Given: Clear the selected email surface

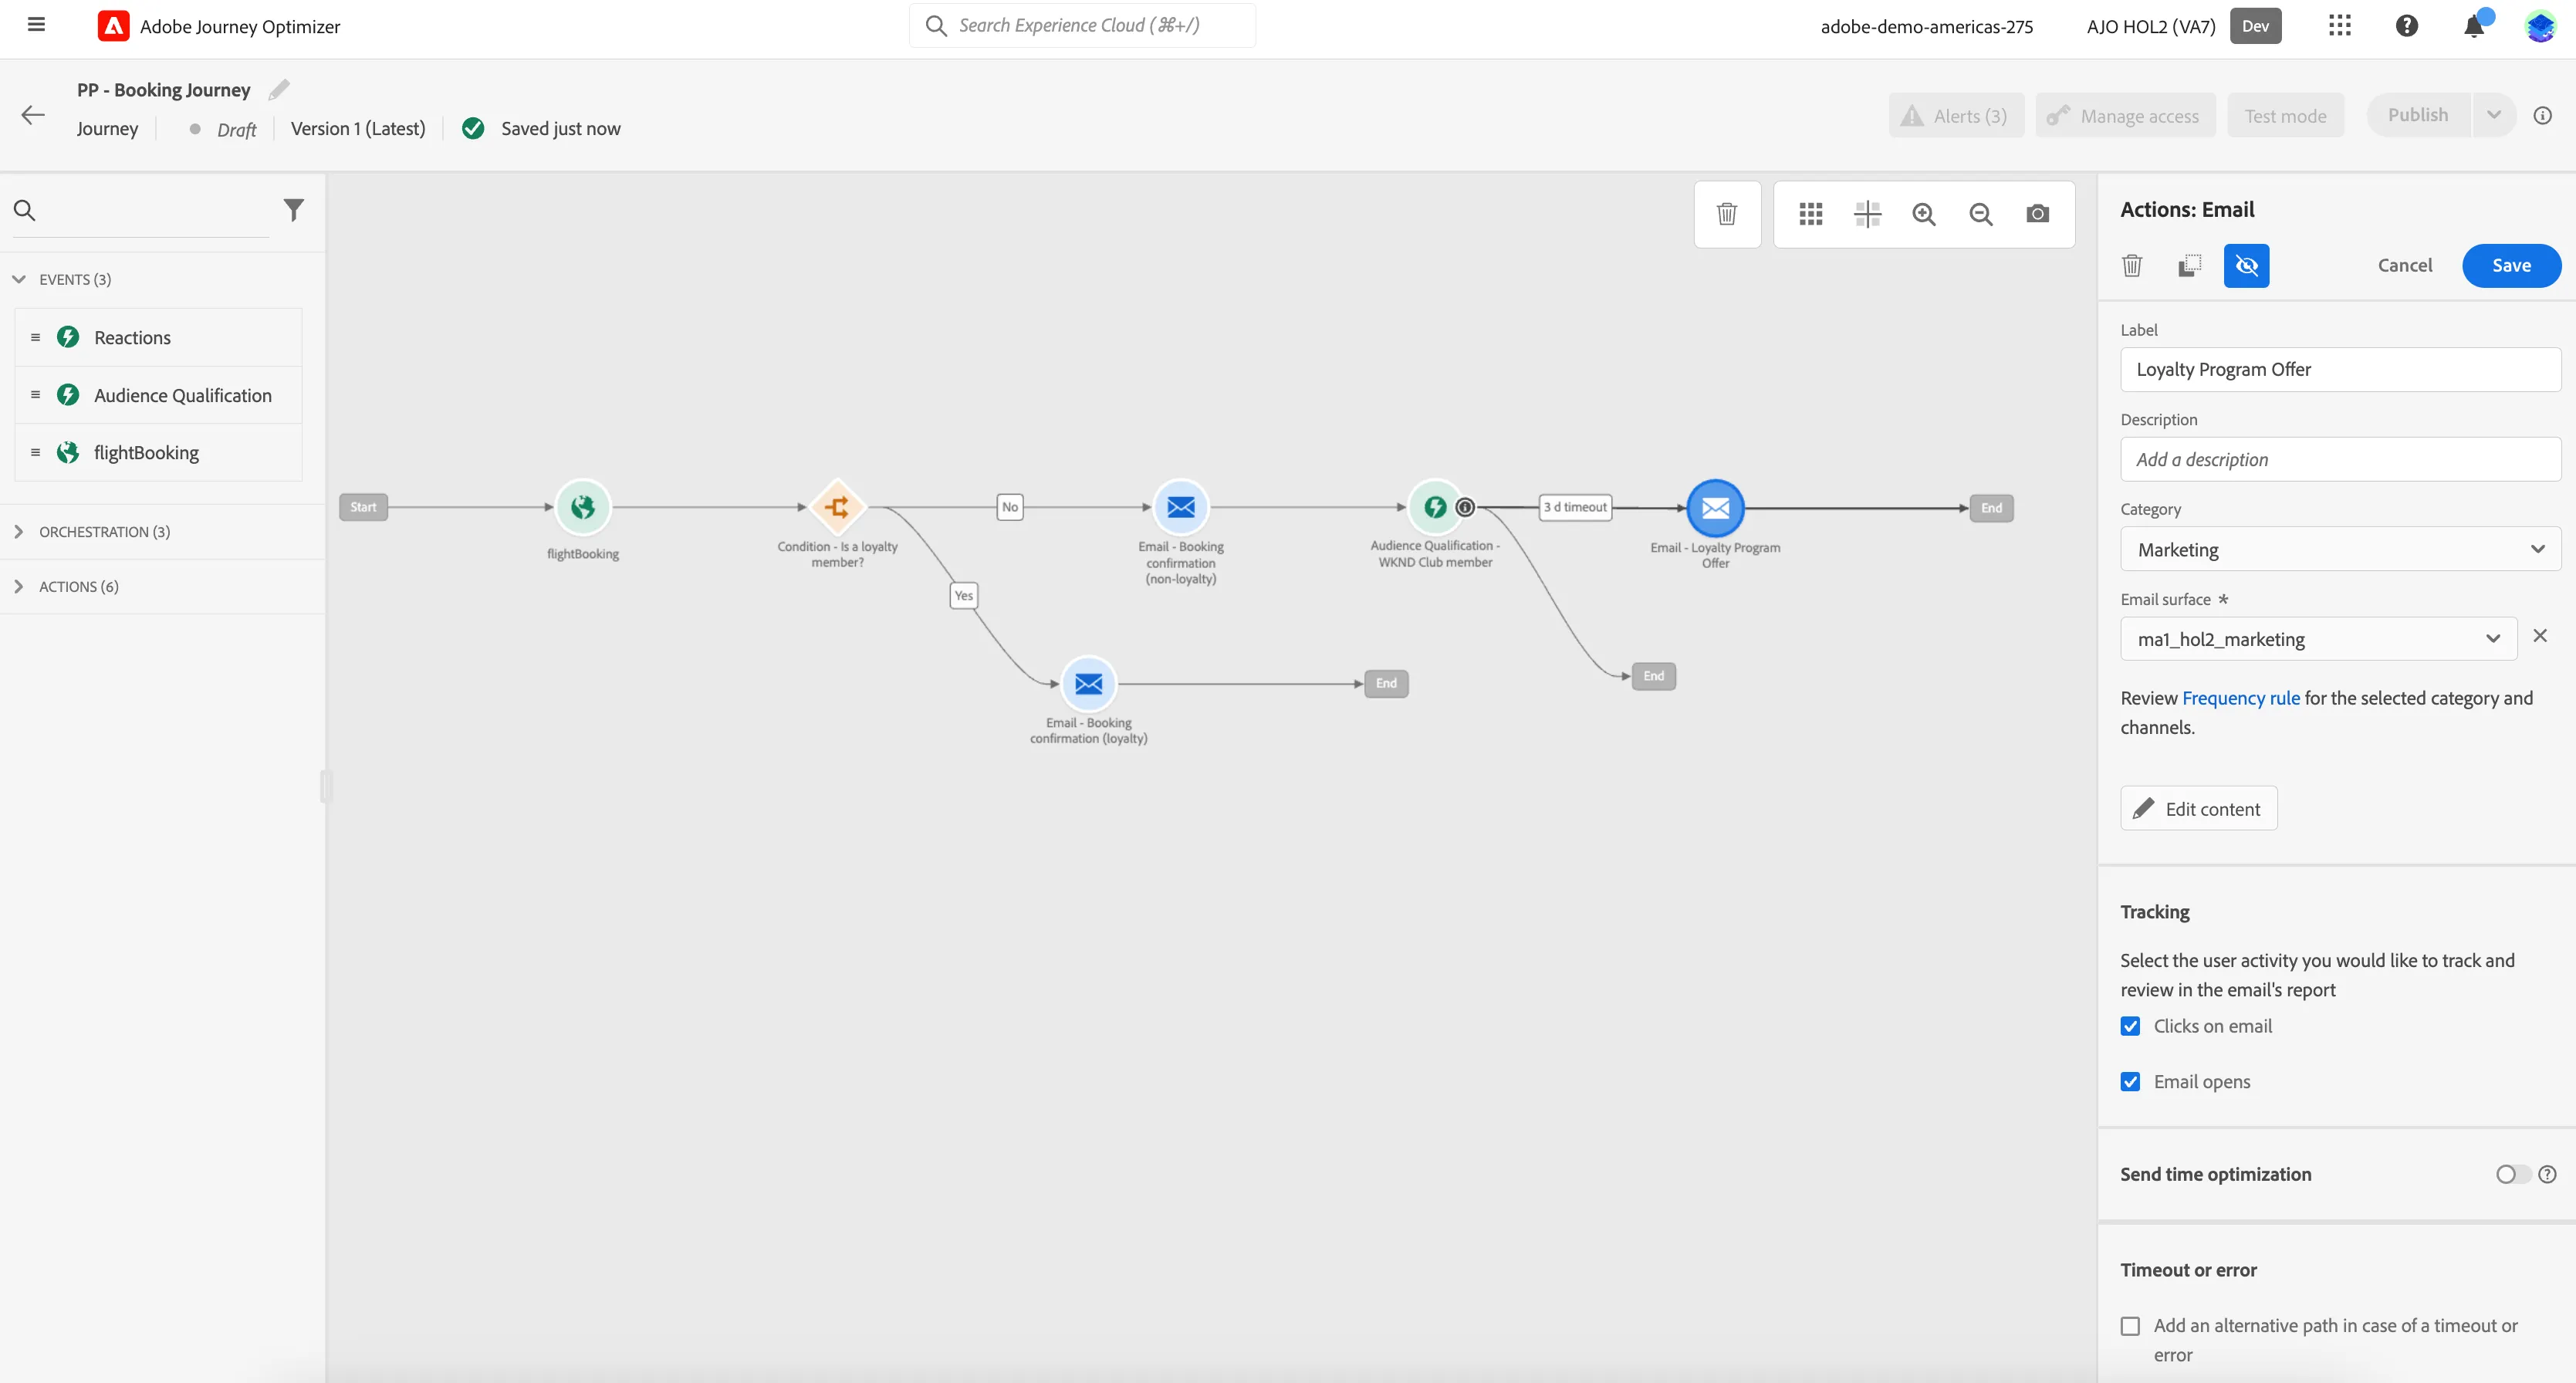Looking at the screenshot, I should pos(2540,636).
